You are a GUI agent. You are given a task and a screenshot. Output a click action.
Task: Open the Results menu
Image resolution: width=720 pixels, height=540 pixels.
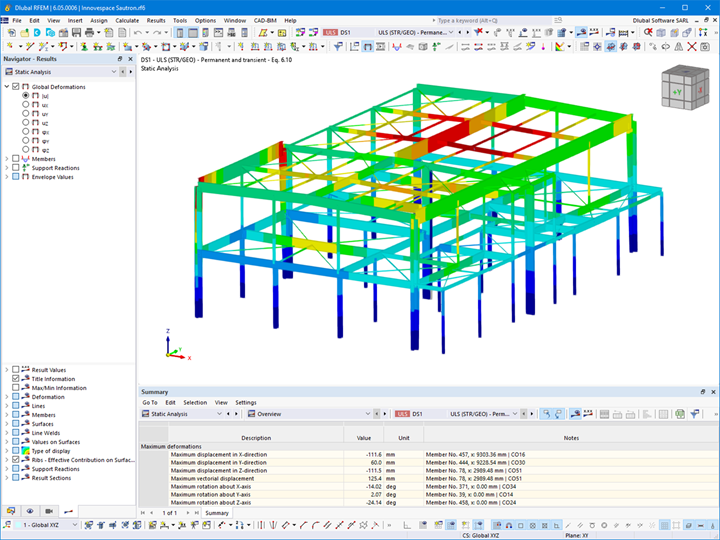click(x=156, y=21)
